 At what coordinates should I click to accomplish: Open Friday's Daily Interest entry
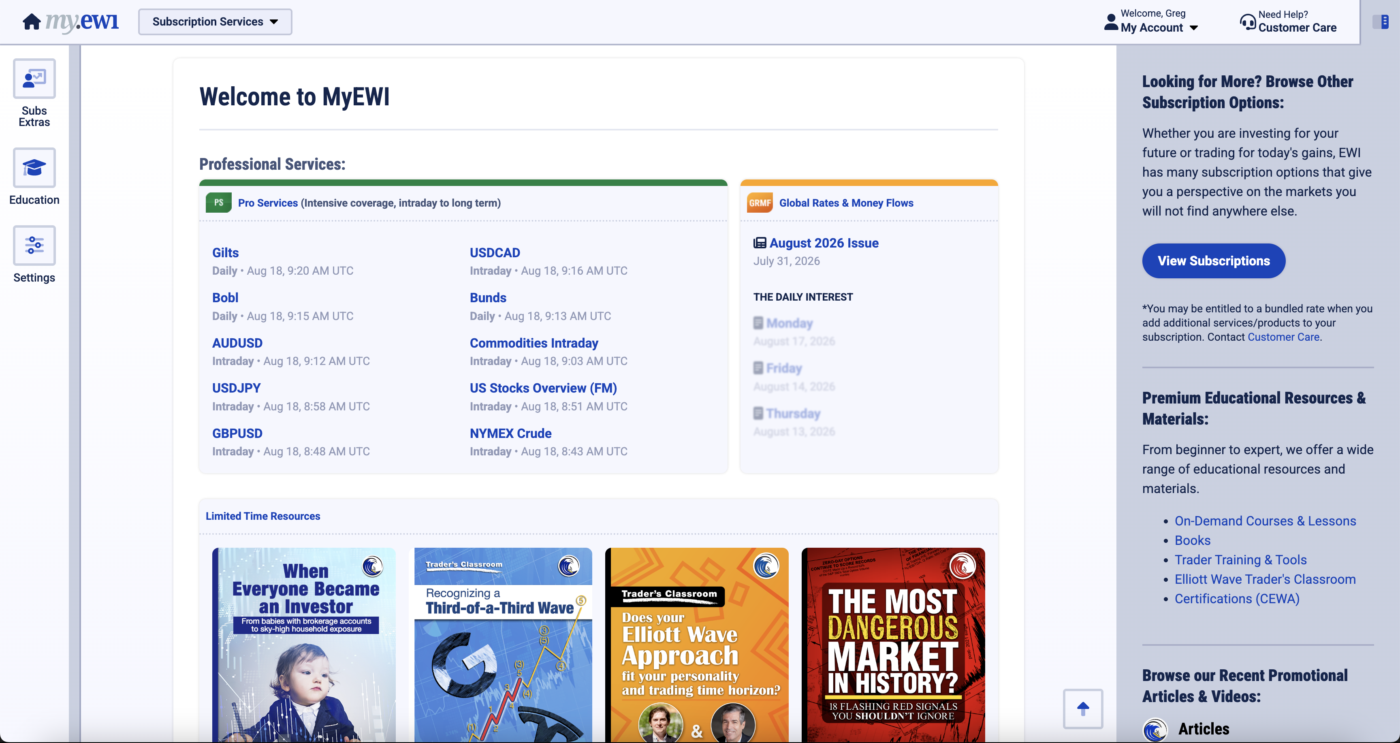(784, 368)
